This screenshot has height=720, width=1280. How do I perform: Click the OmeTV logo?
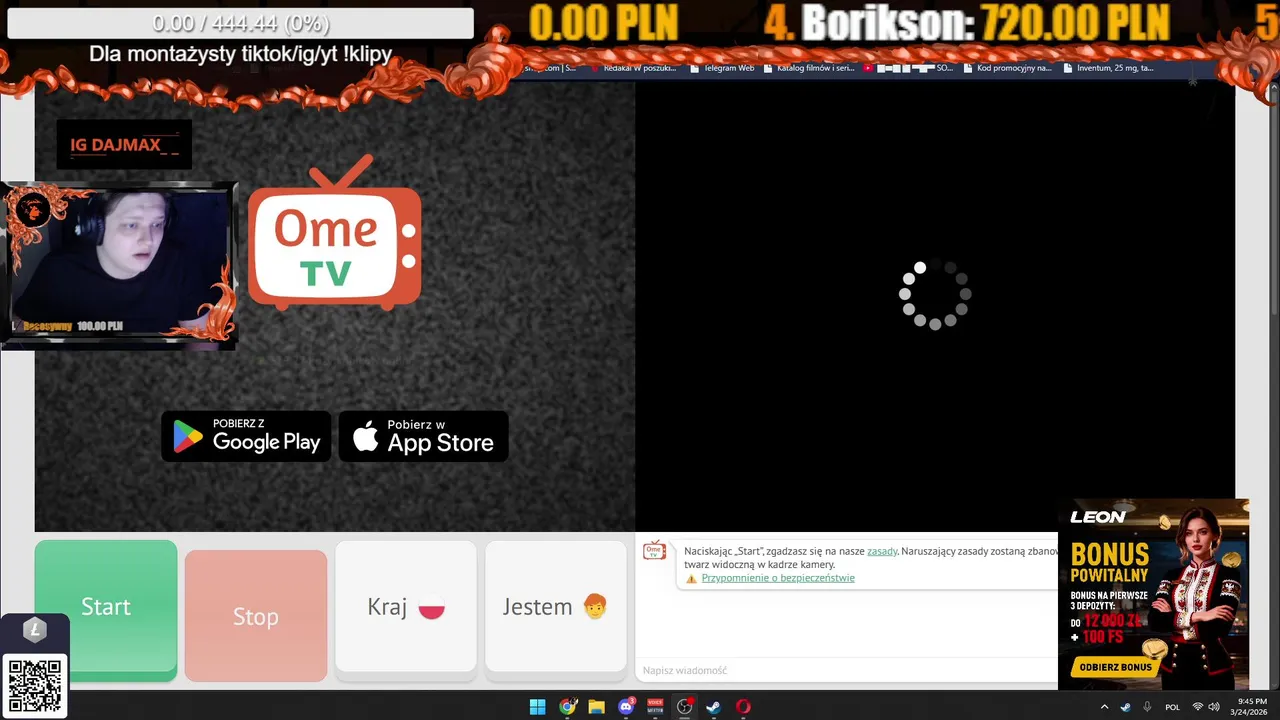[335, 232]
